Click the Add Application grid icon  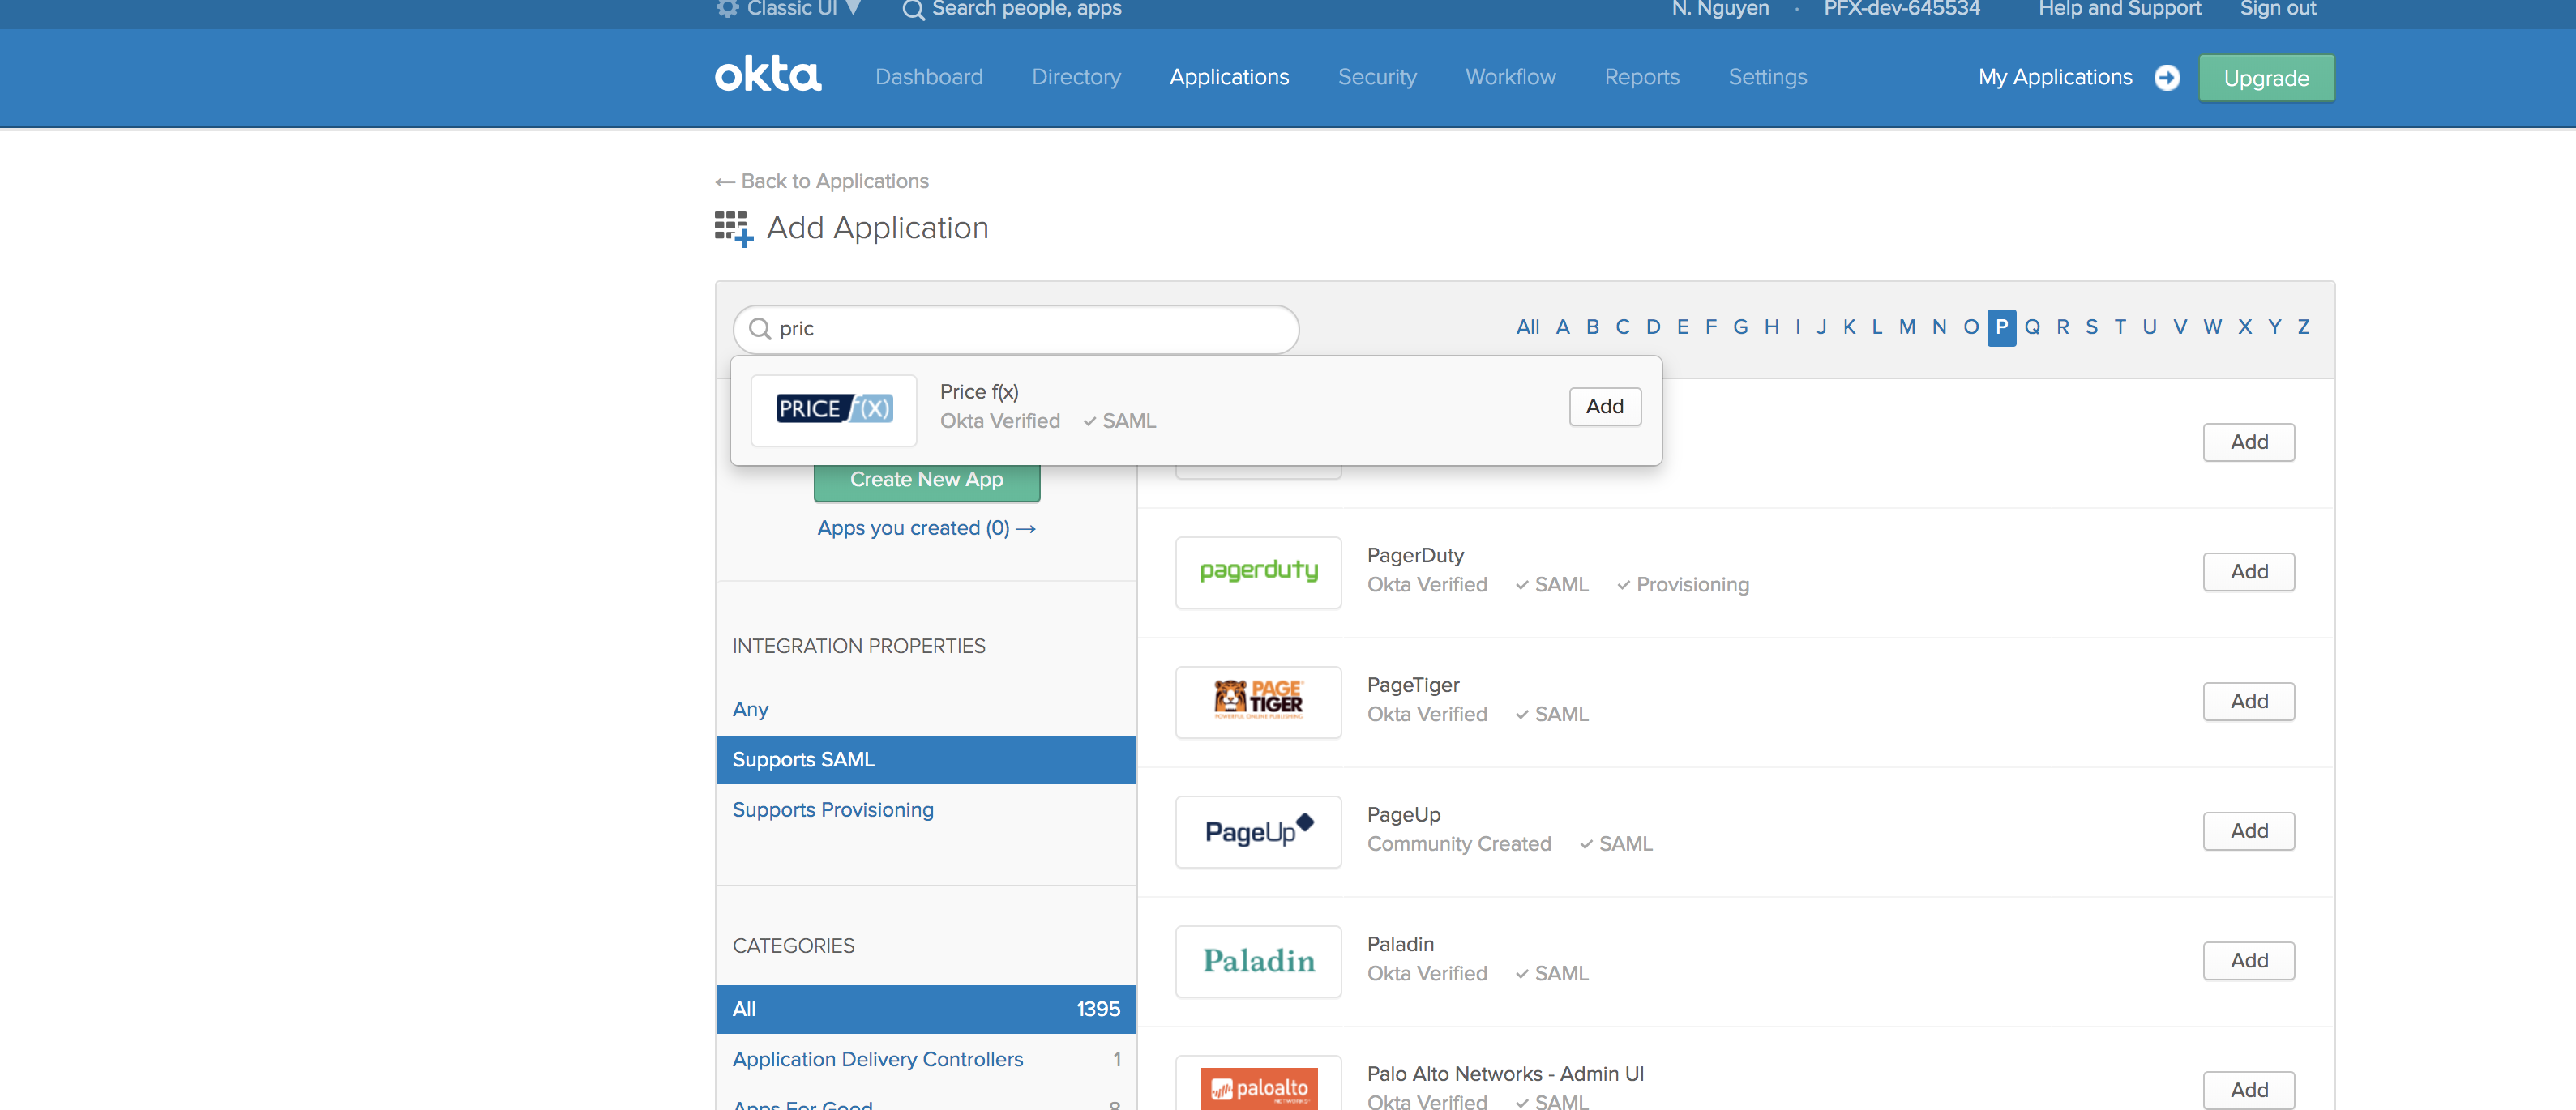(x=733, y=228)
